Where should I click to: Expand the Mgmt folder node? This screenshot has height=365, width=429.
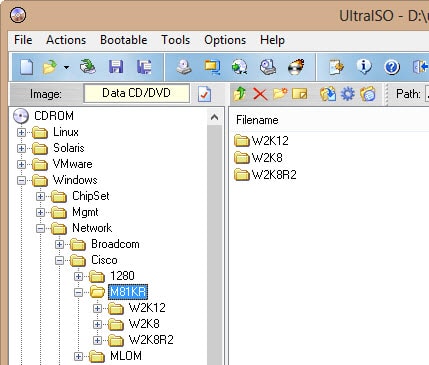pos(40,212)
